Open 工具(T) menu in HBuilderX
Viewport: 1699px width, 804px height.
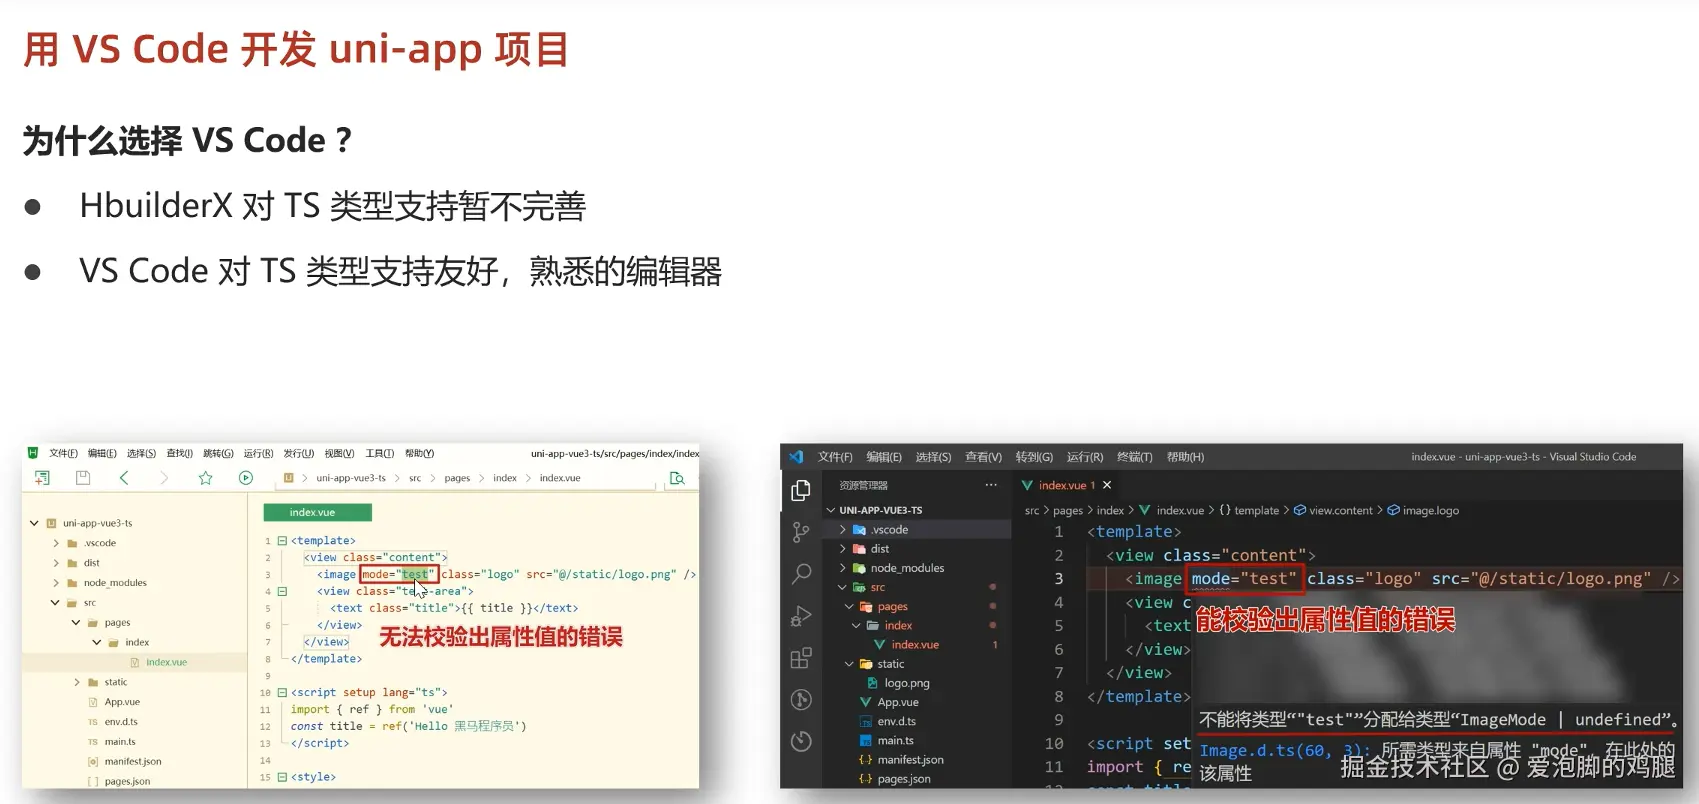point(379,453)
